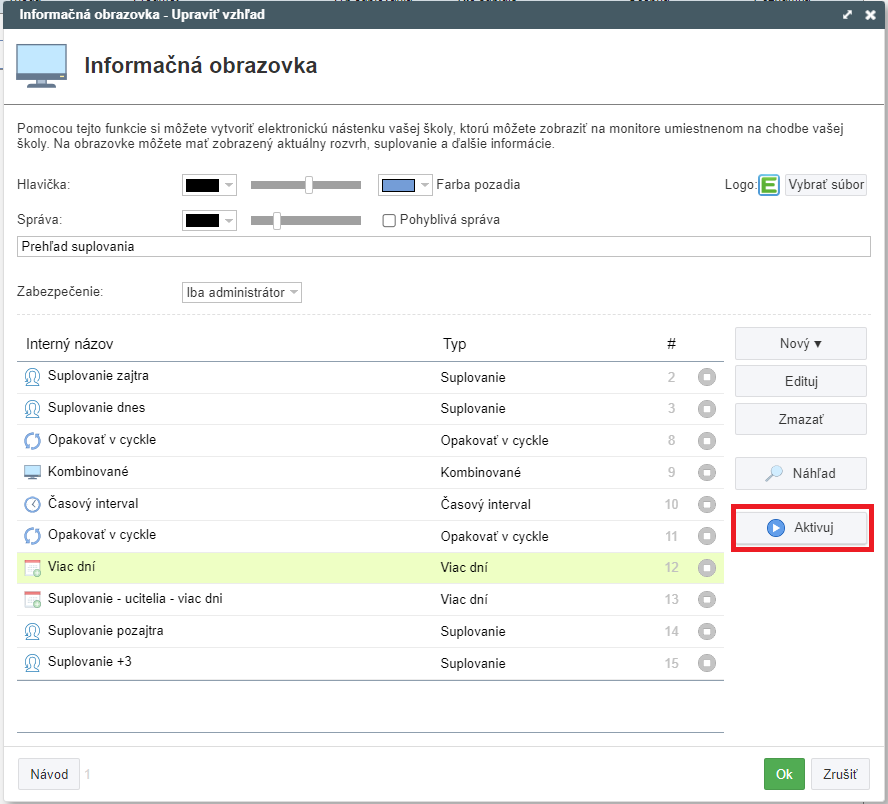
Task: Toggle status circle for Suplovanie dnes
Action: tap(706, 408)
